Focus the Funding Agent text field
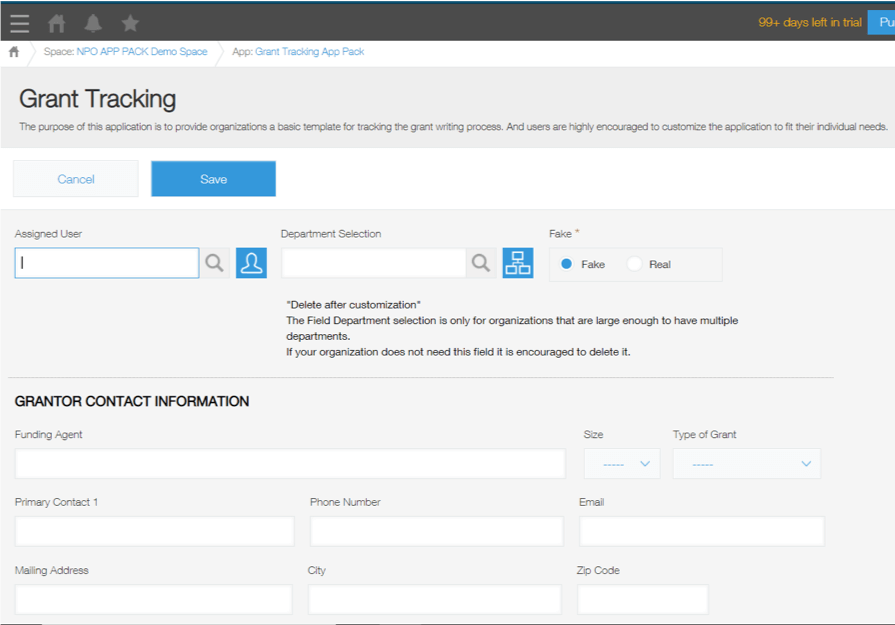The height and width of the screenshot is (625, 895). coord(290,463)
